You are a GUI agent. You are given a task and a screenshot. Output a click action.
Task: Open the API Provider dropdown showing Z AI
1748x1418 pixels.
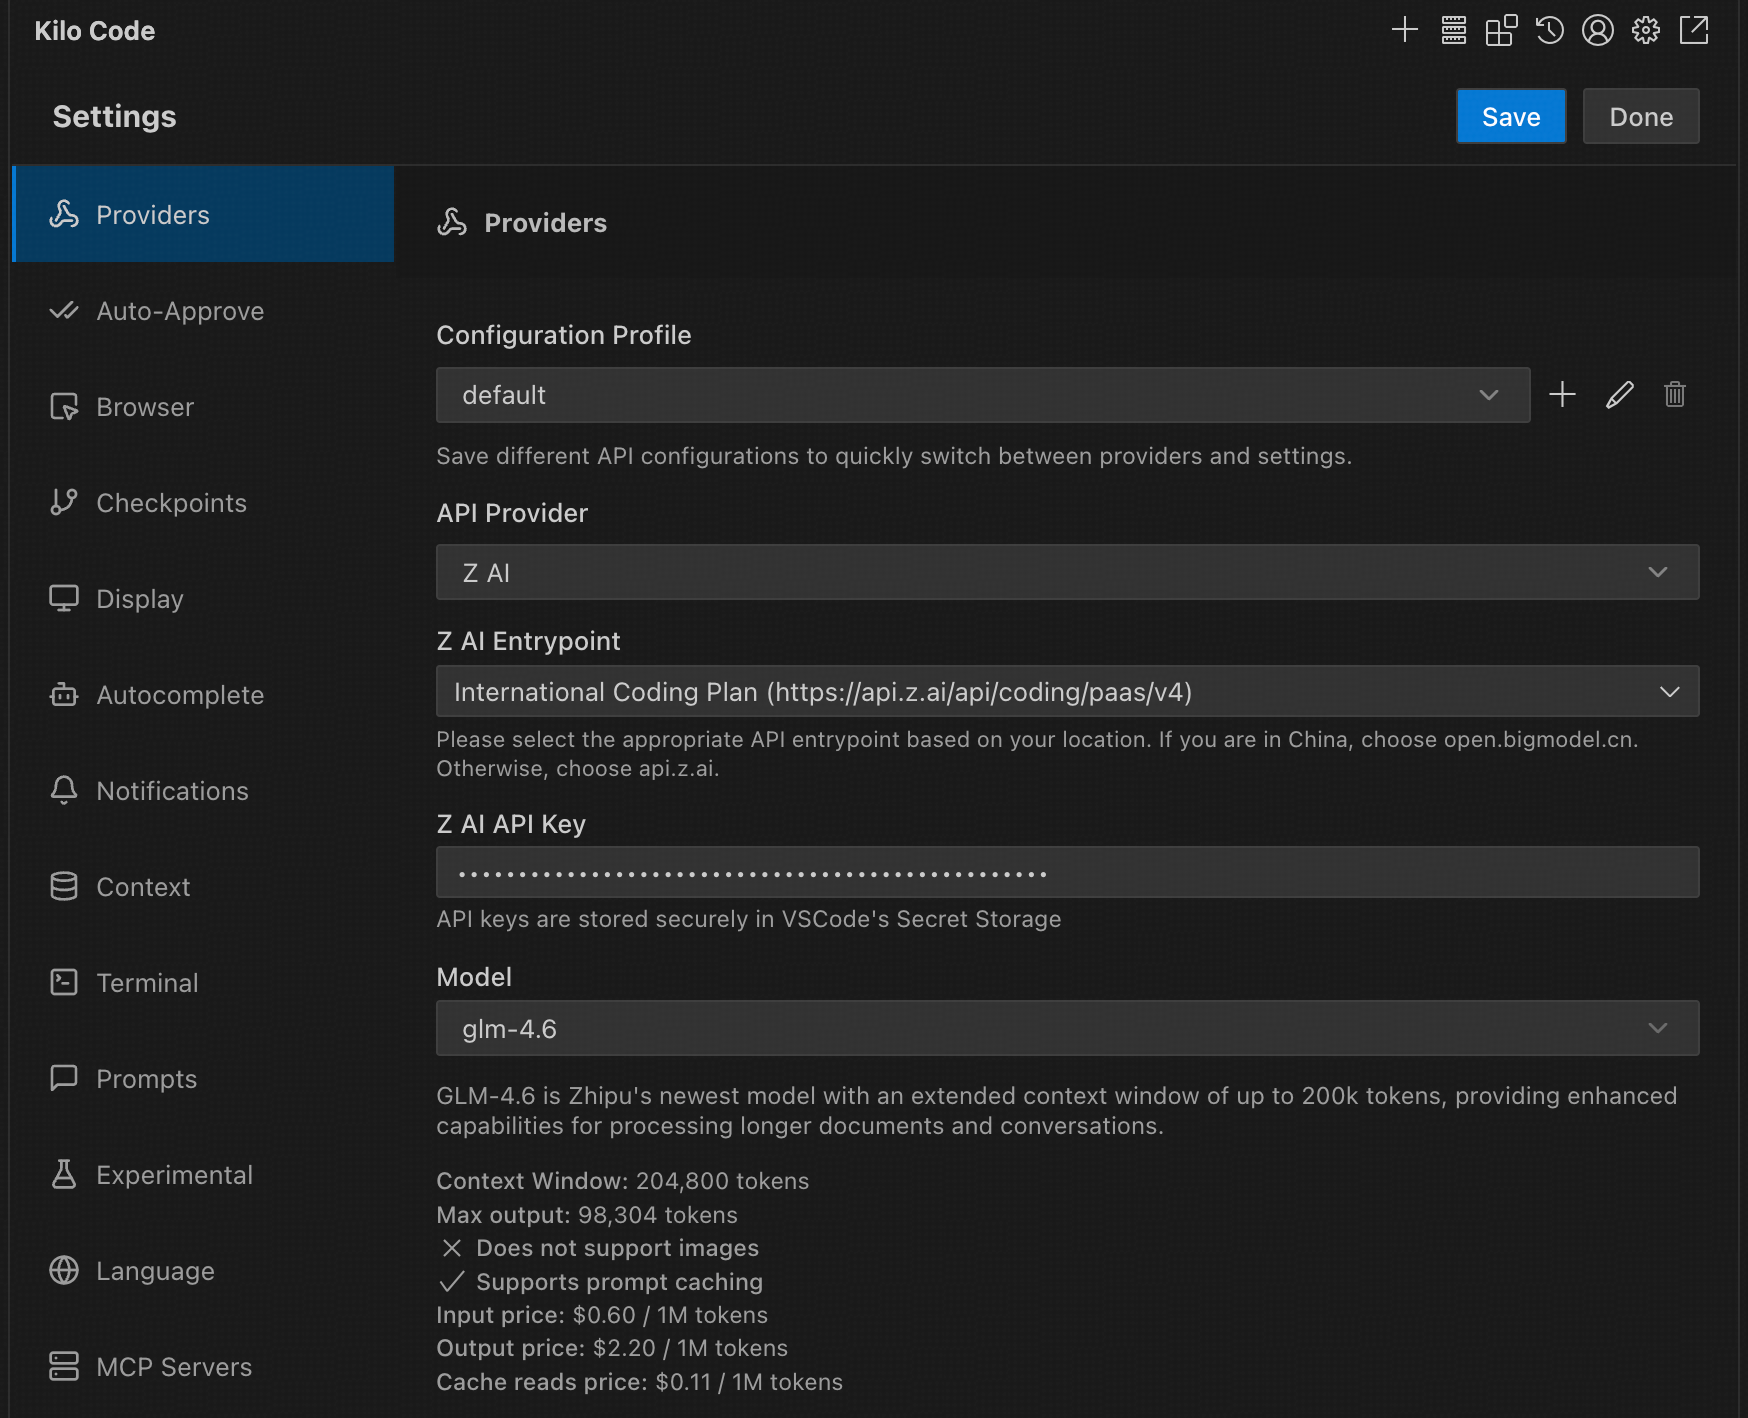[x=1066, y=572]
